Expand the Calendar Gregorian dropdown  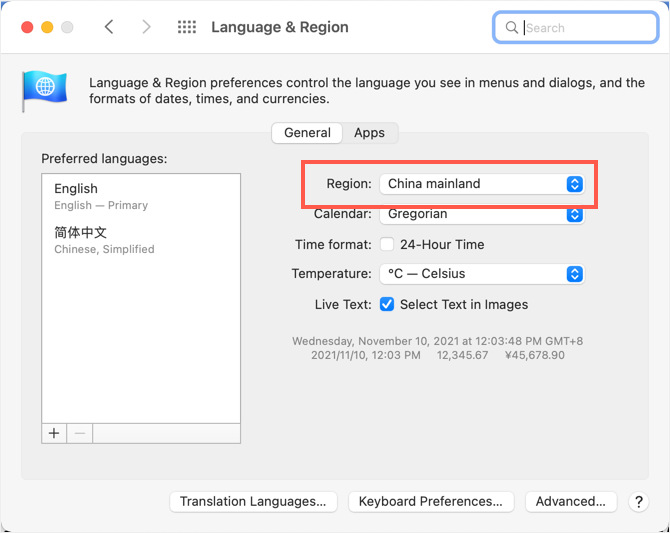tap(480, 214)
